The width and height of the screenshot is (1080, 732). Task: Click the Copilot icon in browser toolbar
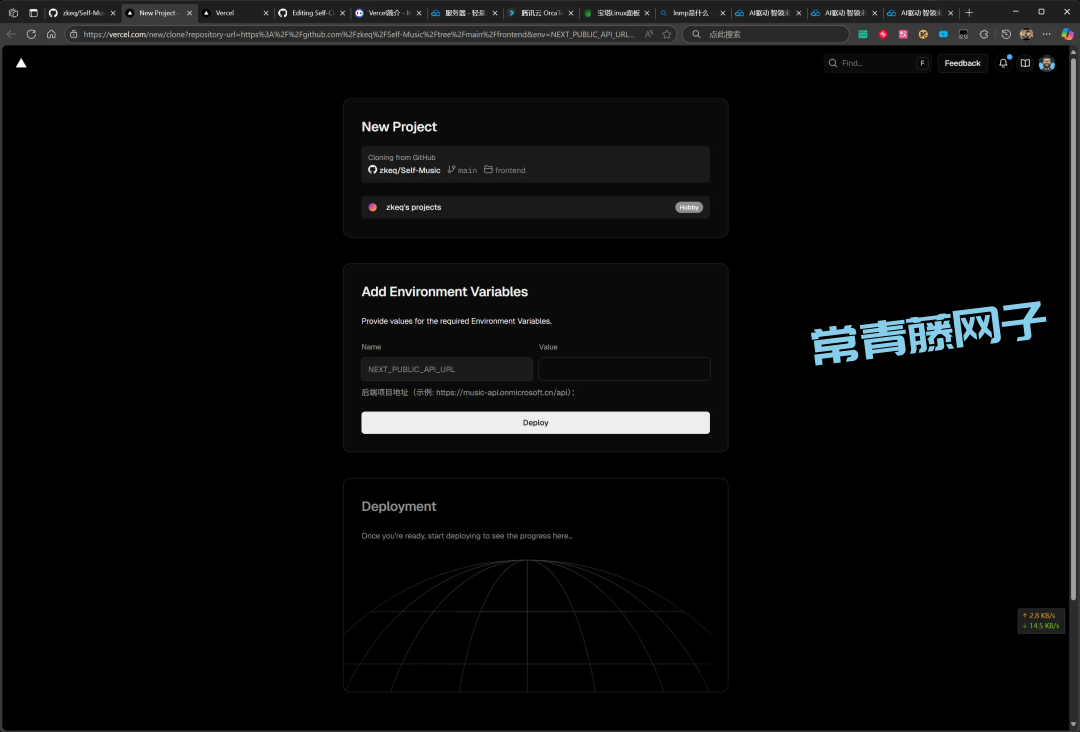click(x=1067, y=34)
